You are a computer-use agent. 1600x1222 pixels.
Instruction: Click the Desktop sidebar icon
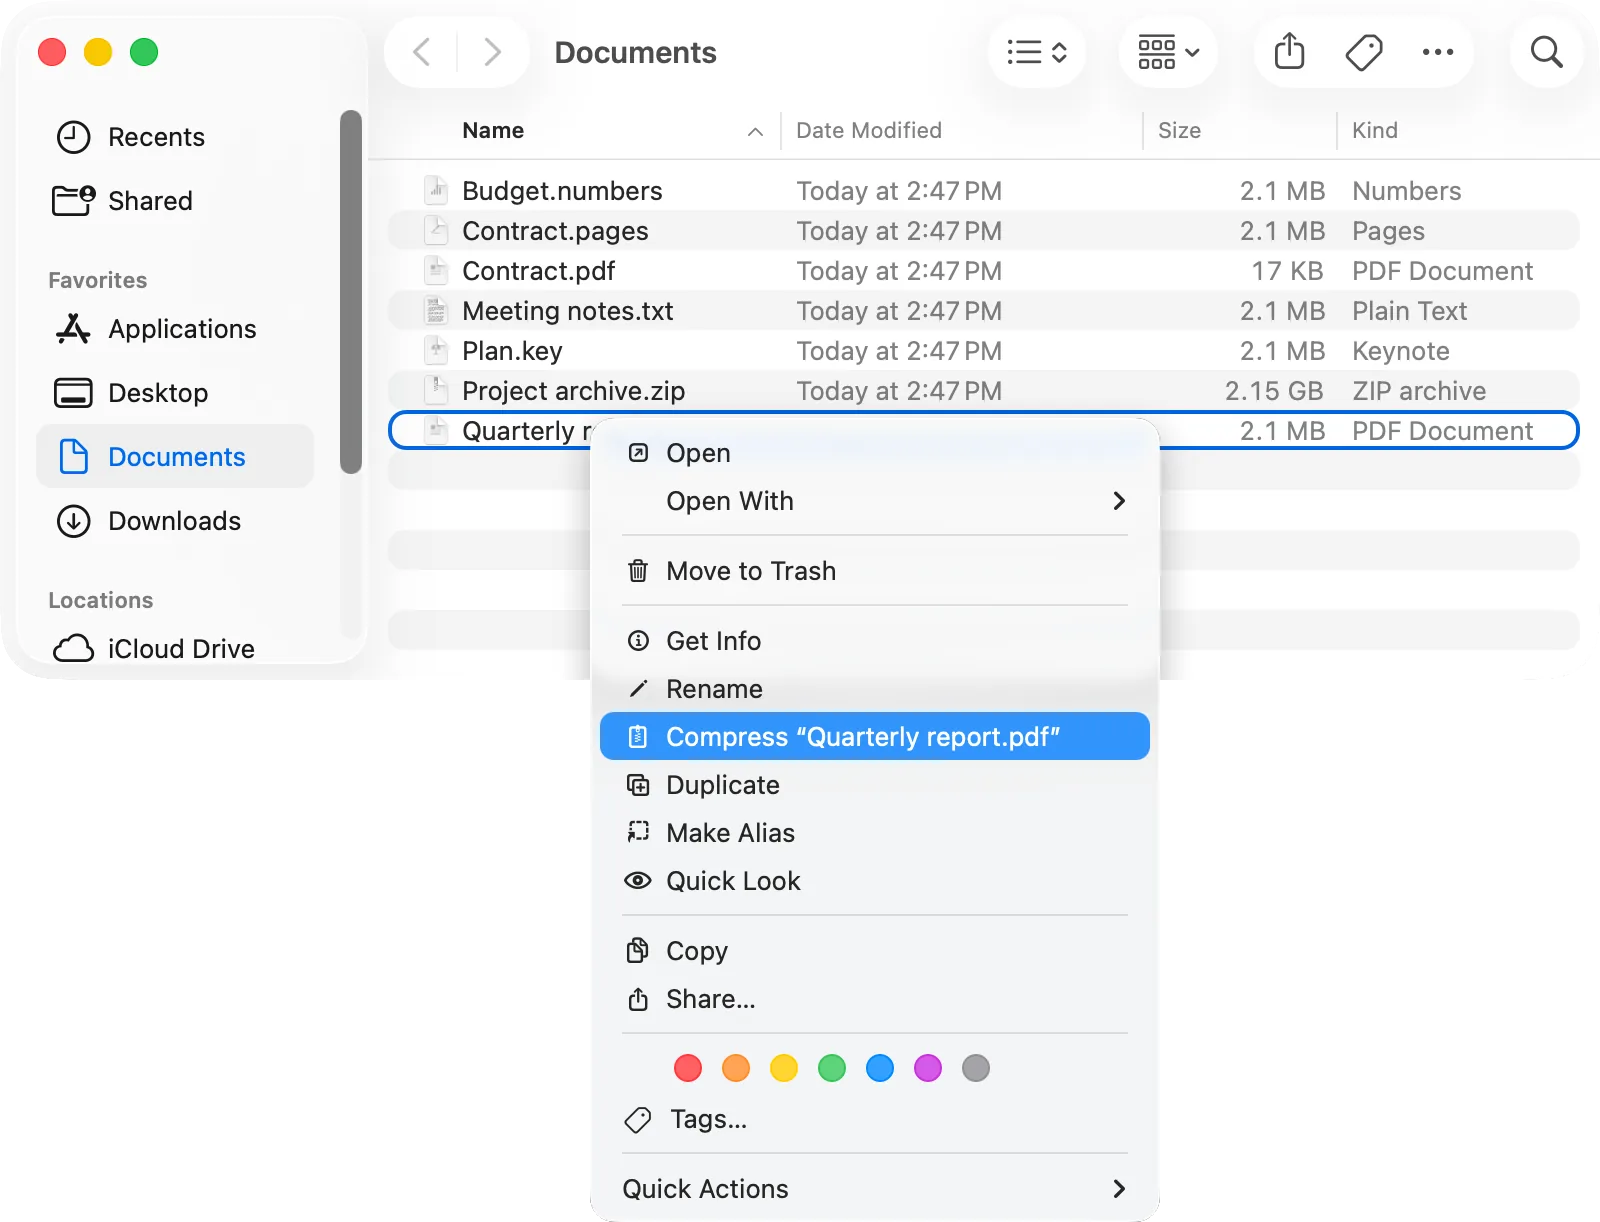click(x=73, y=393)
